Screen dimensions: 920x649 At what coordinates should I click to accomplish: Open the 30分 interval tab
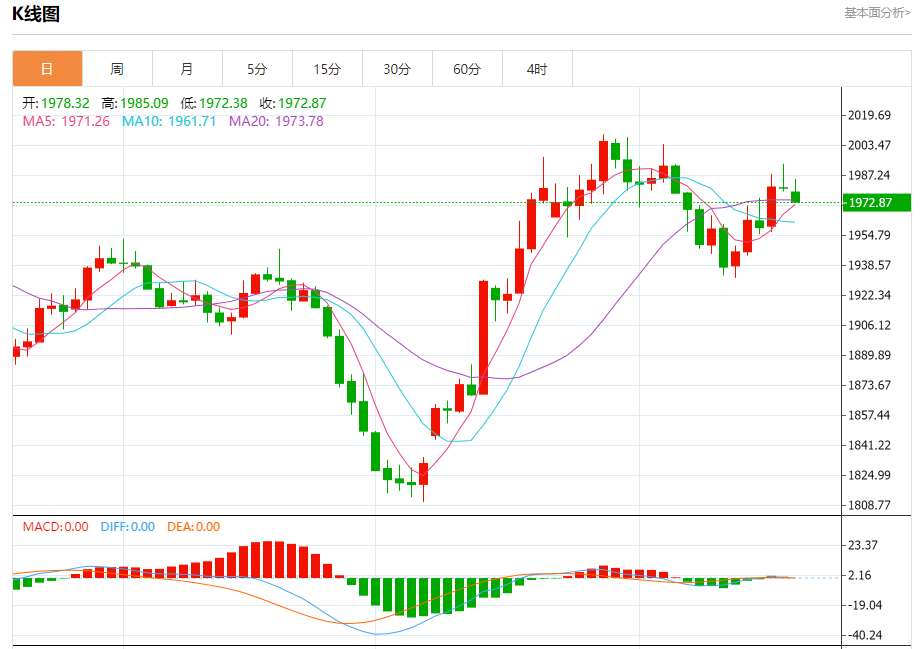click(x=397, y=69)
